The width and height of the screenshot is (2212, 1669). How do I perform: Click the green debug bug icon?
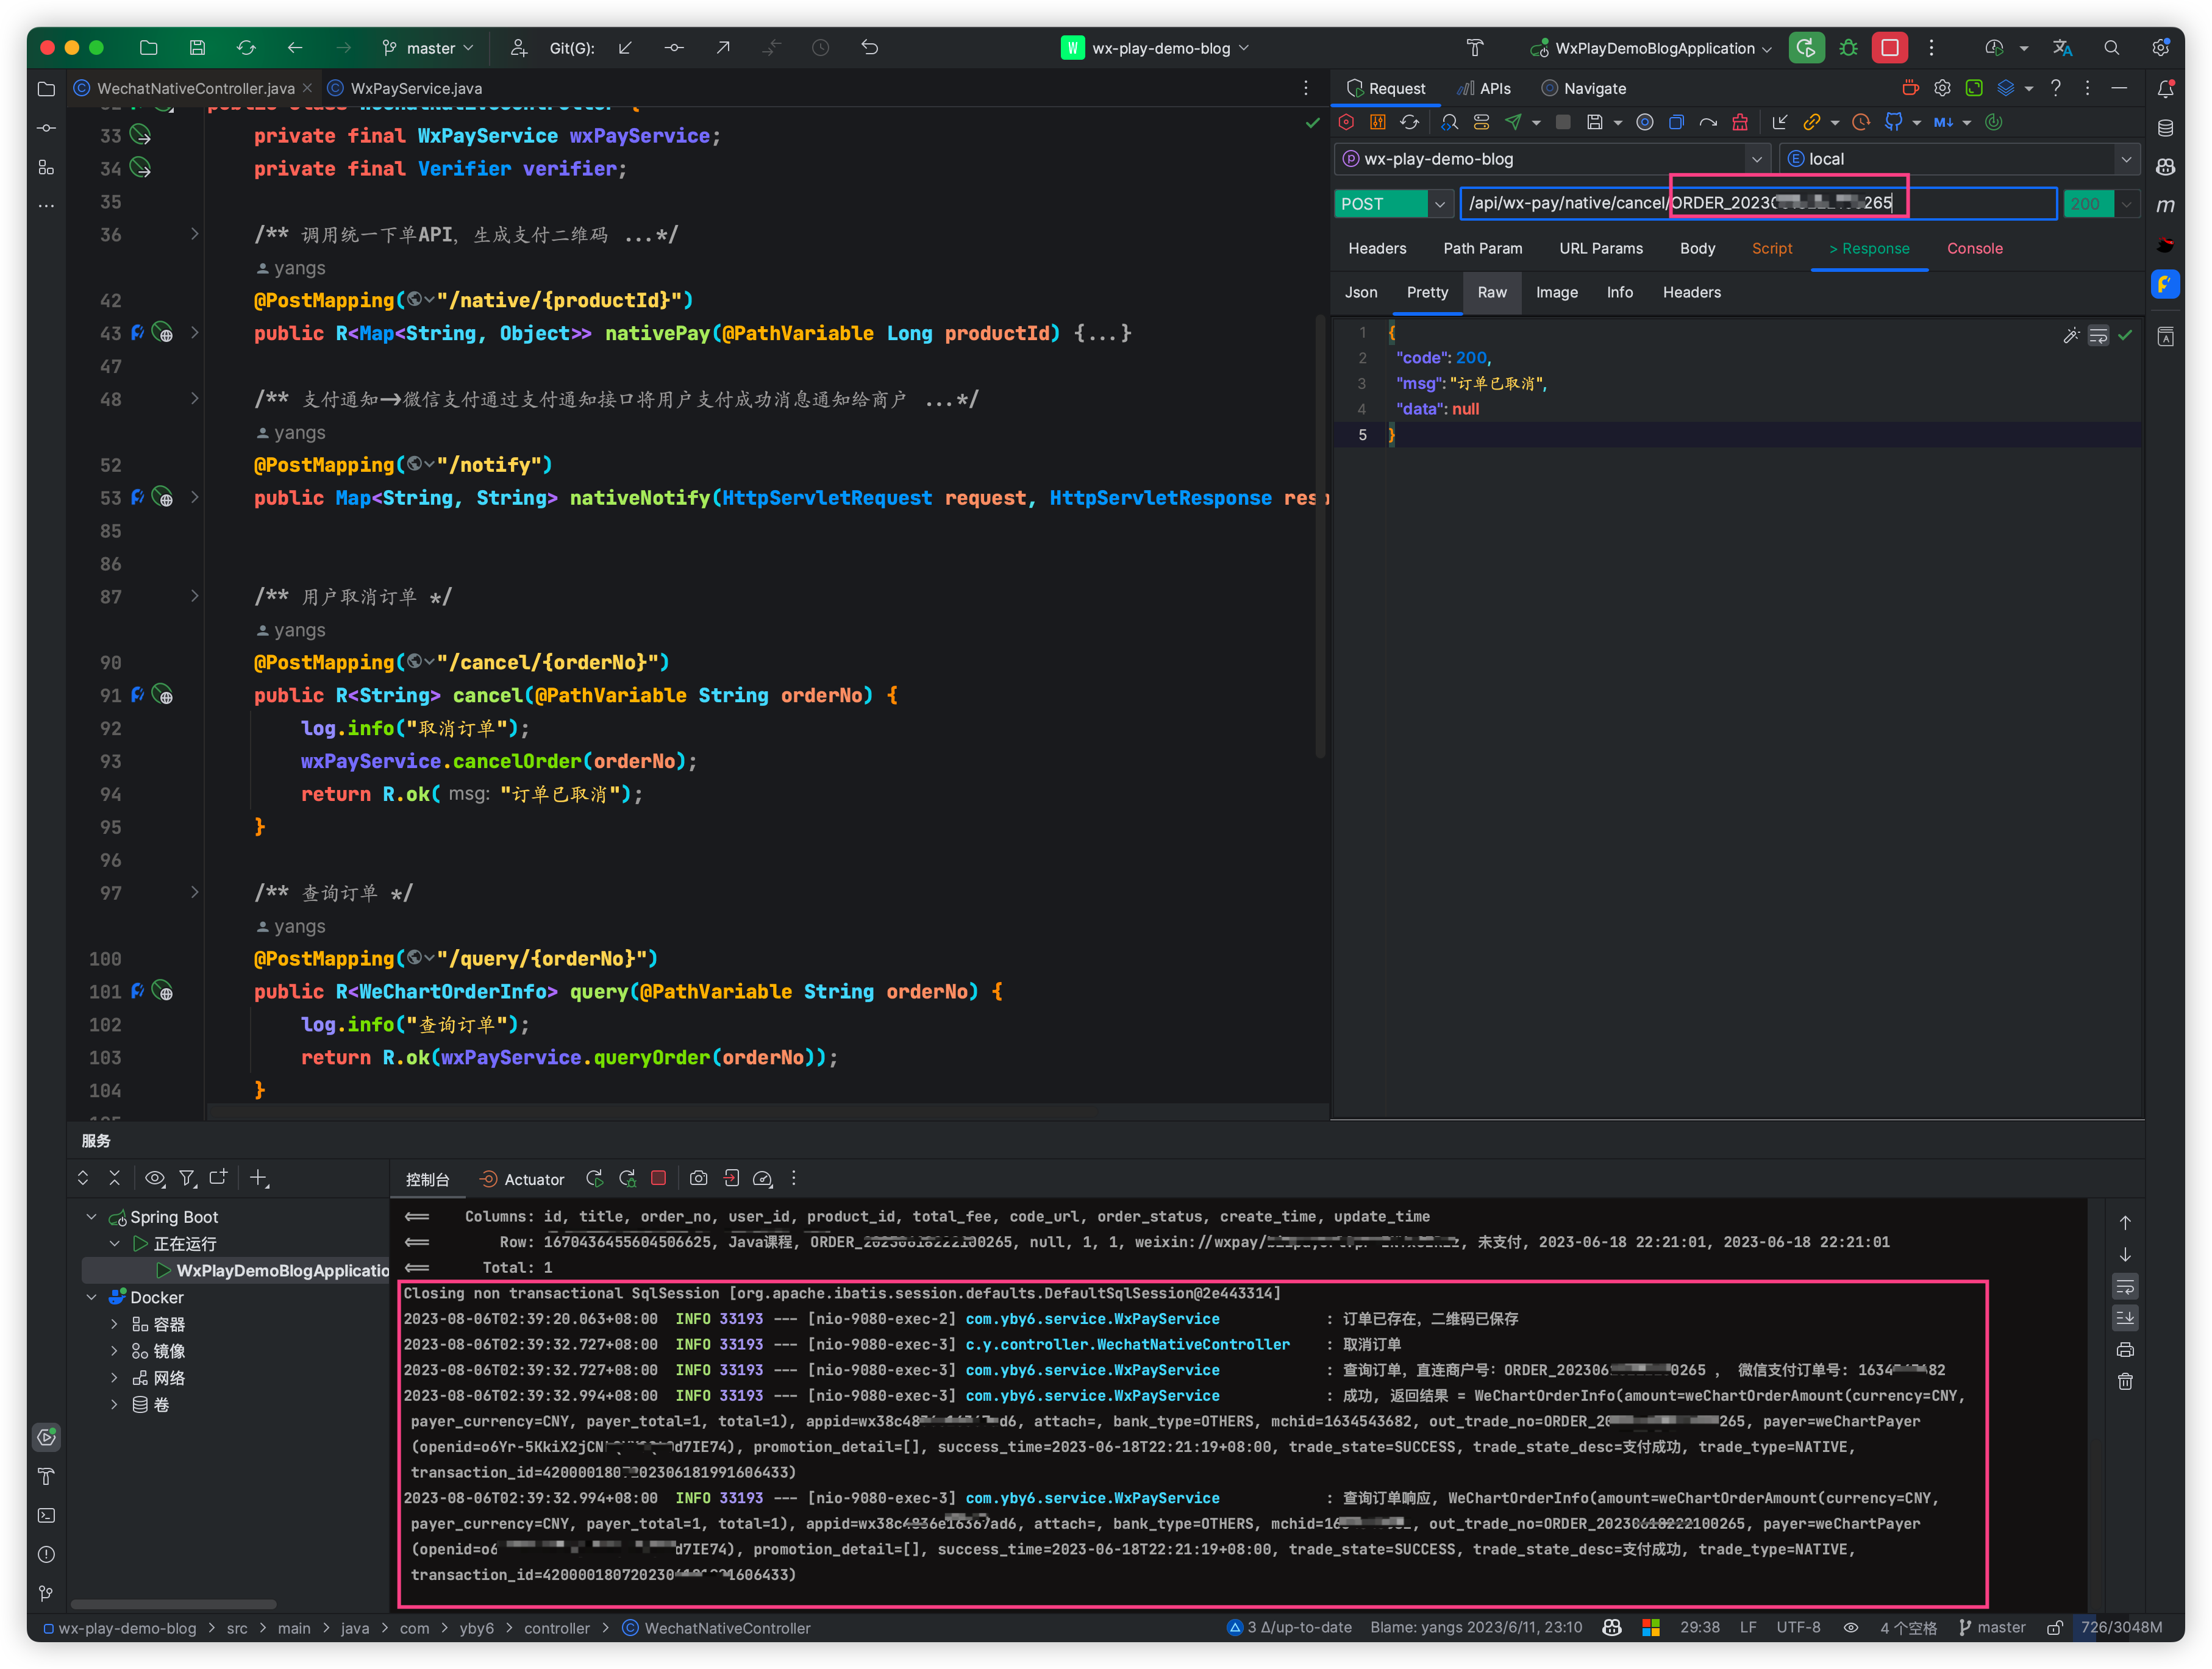click(1848, 48)
